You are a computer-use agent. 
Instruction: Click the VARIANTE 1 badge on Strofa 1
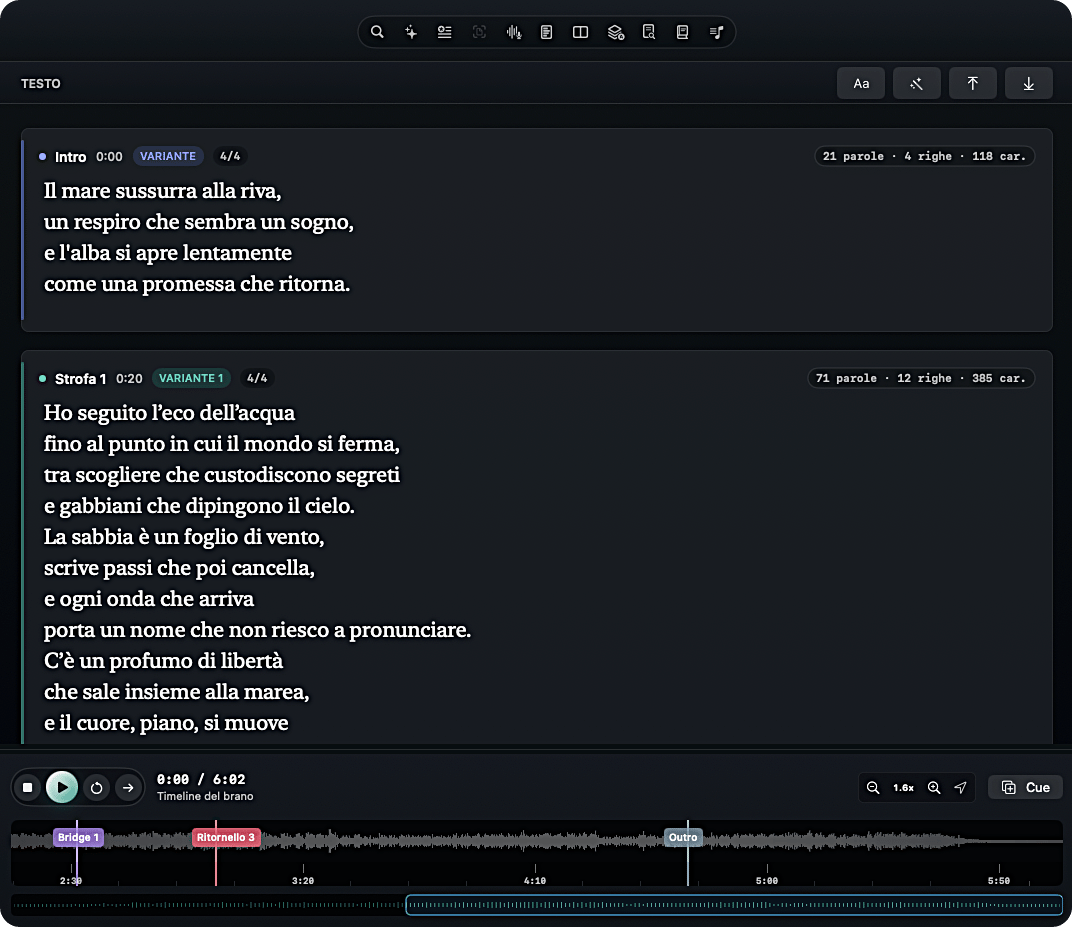[x=191, y=378]
